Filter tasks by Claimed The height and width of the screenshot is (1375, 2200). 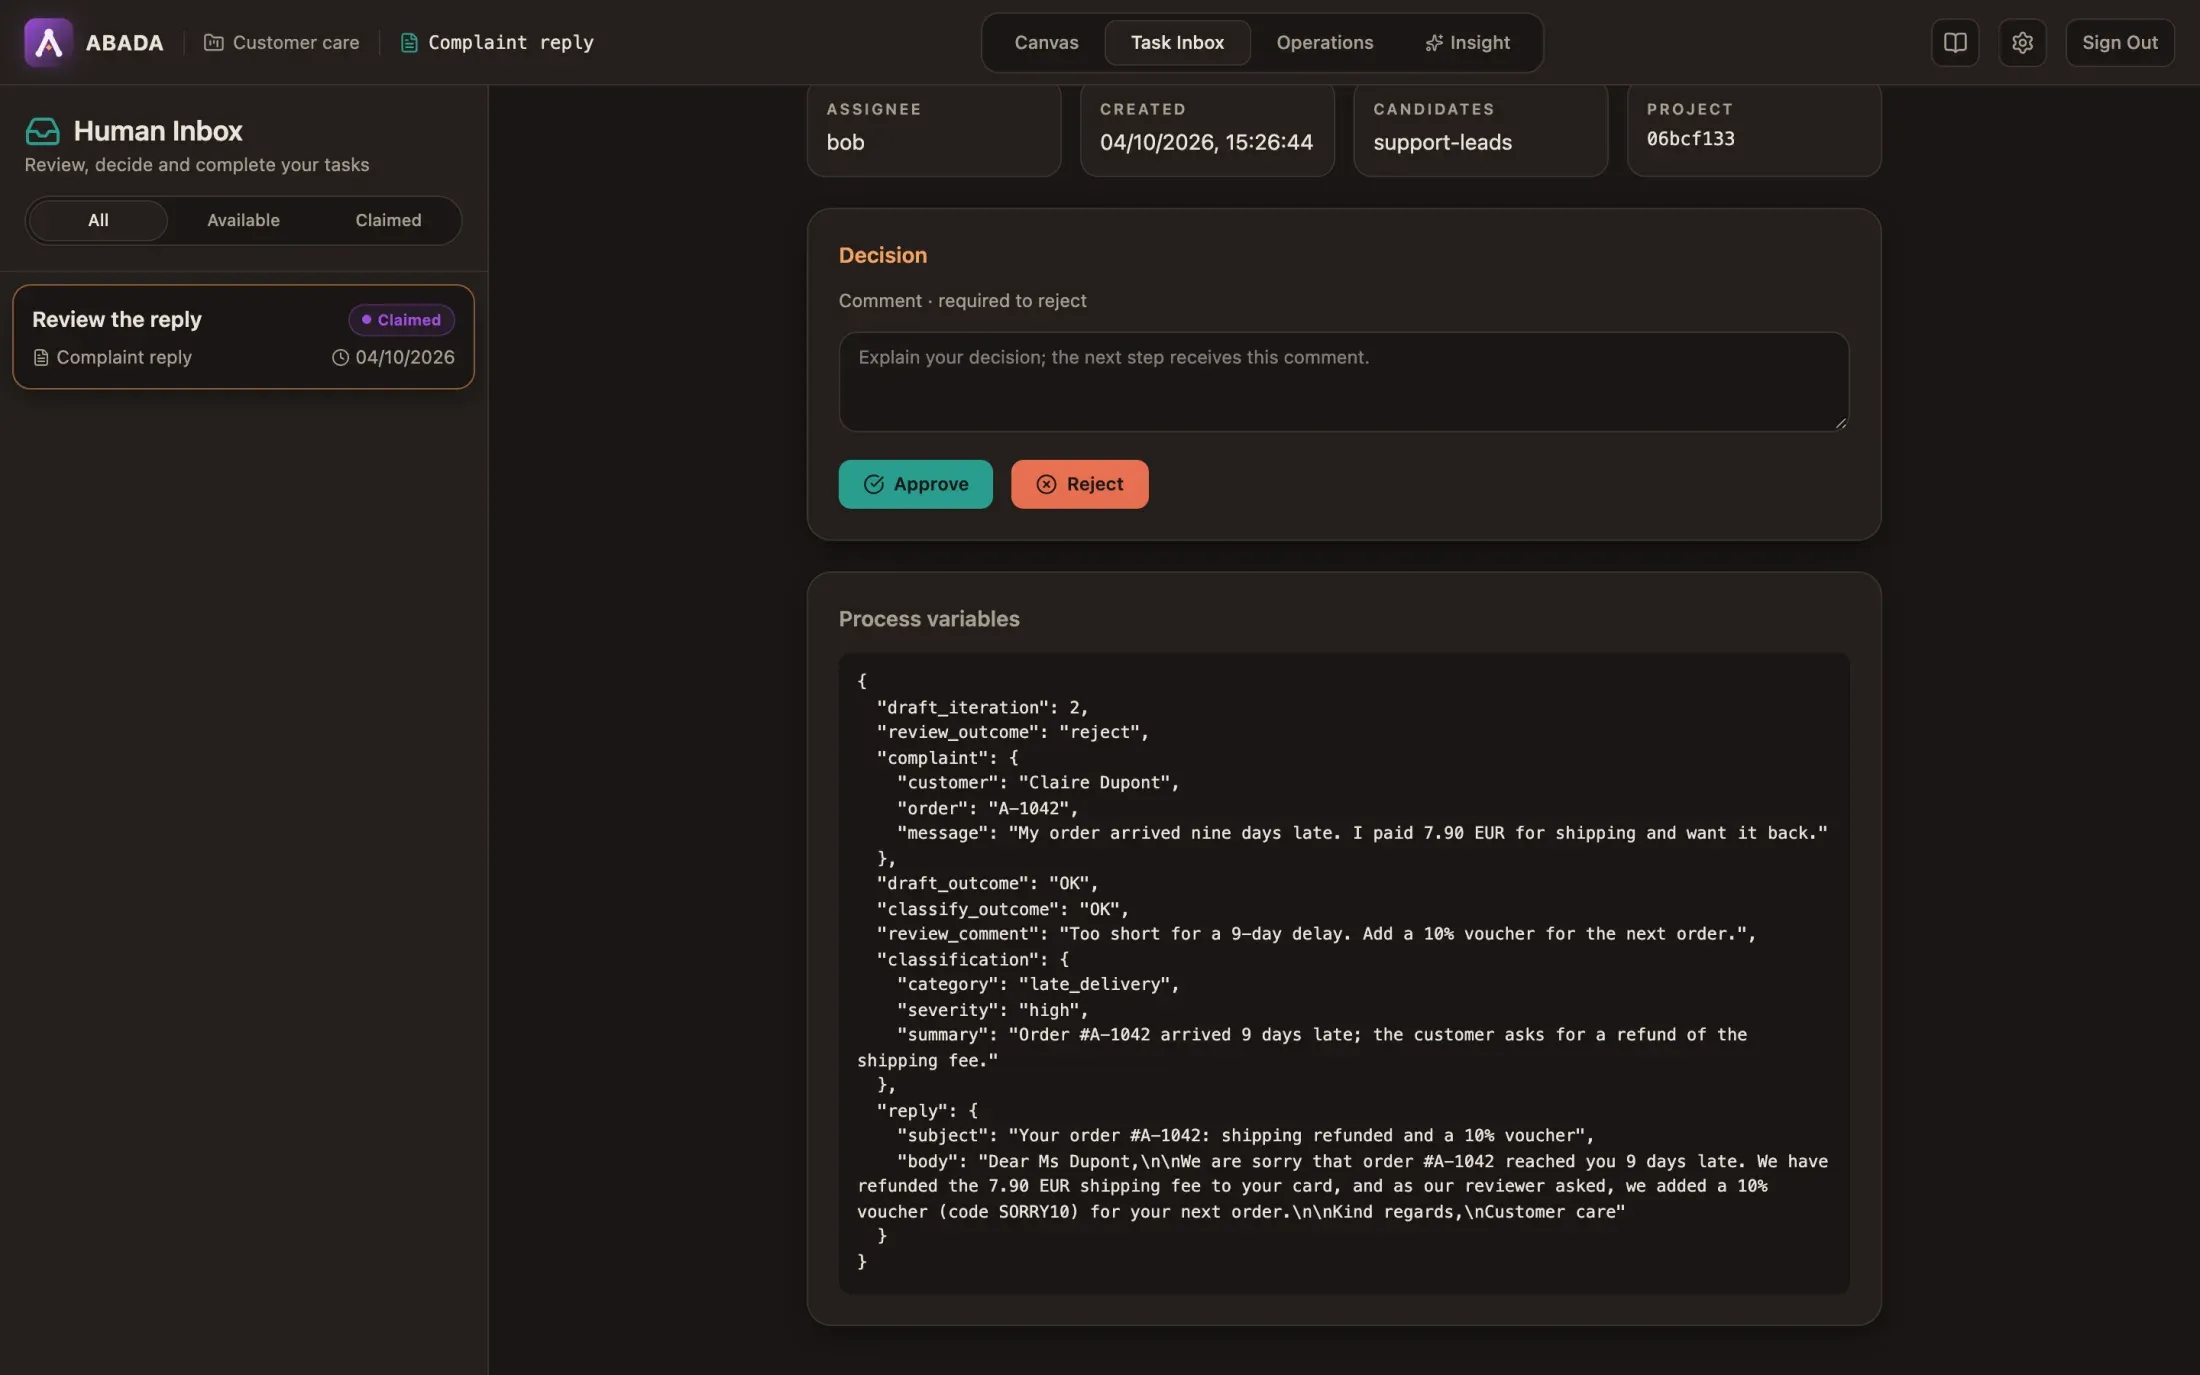[x=388, y=220]
